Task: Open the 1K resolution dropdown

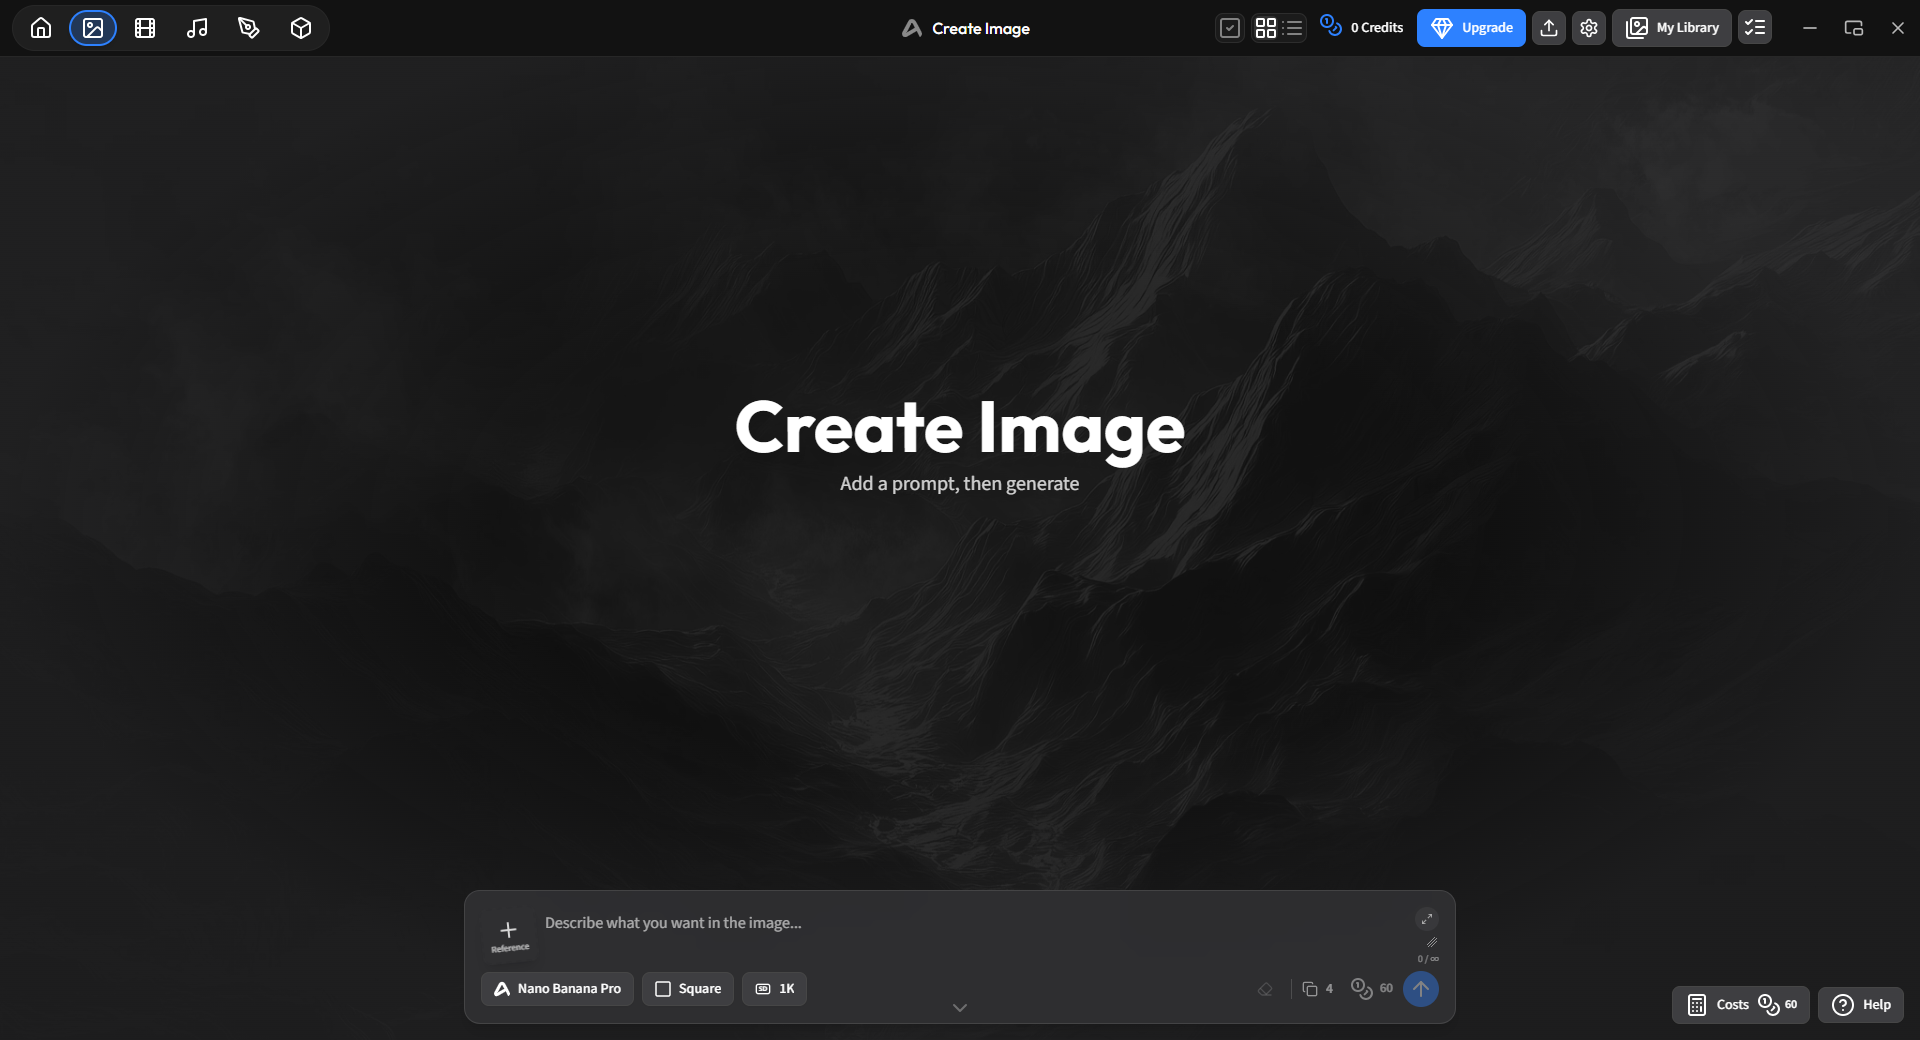Action: [x=775, y=989]
